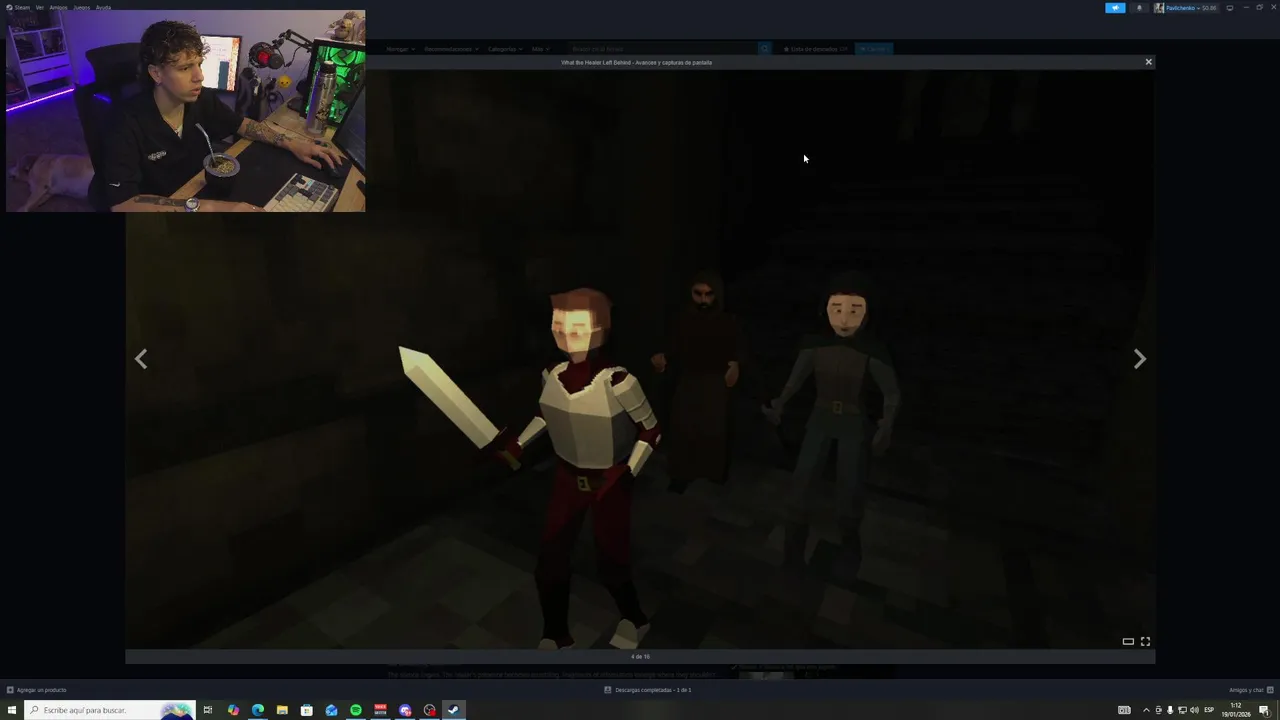
Task: Open Microsoft Store from the taskbar
Action: [x=307, y=710]
